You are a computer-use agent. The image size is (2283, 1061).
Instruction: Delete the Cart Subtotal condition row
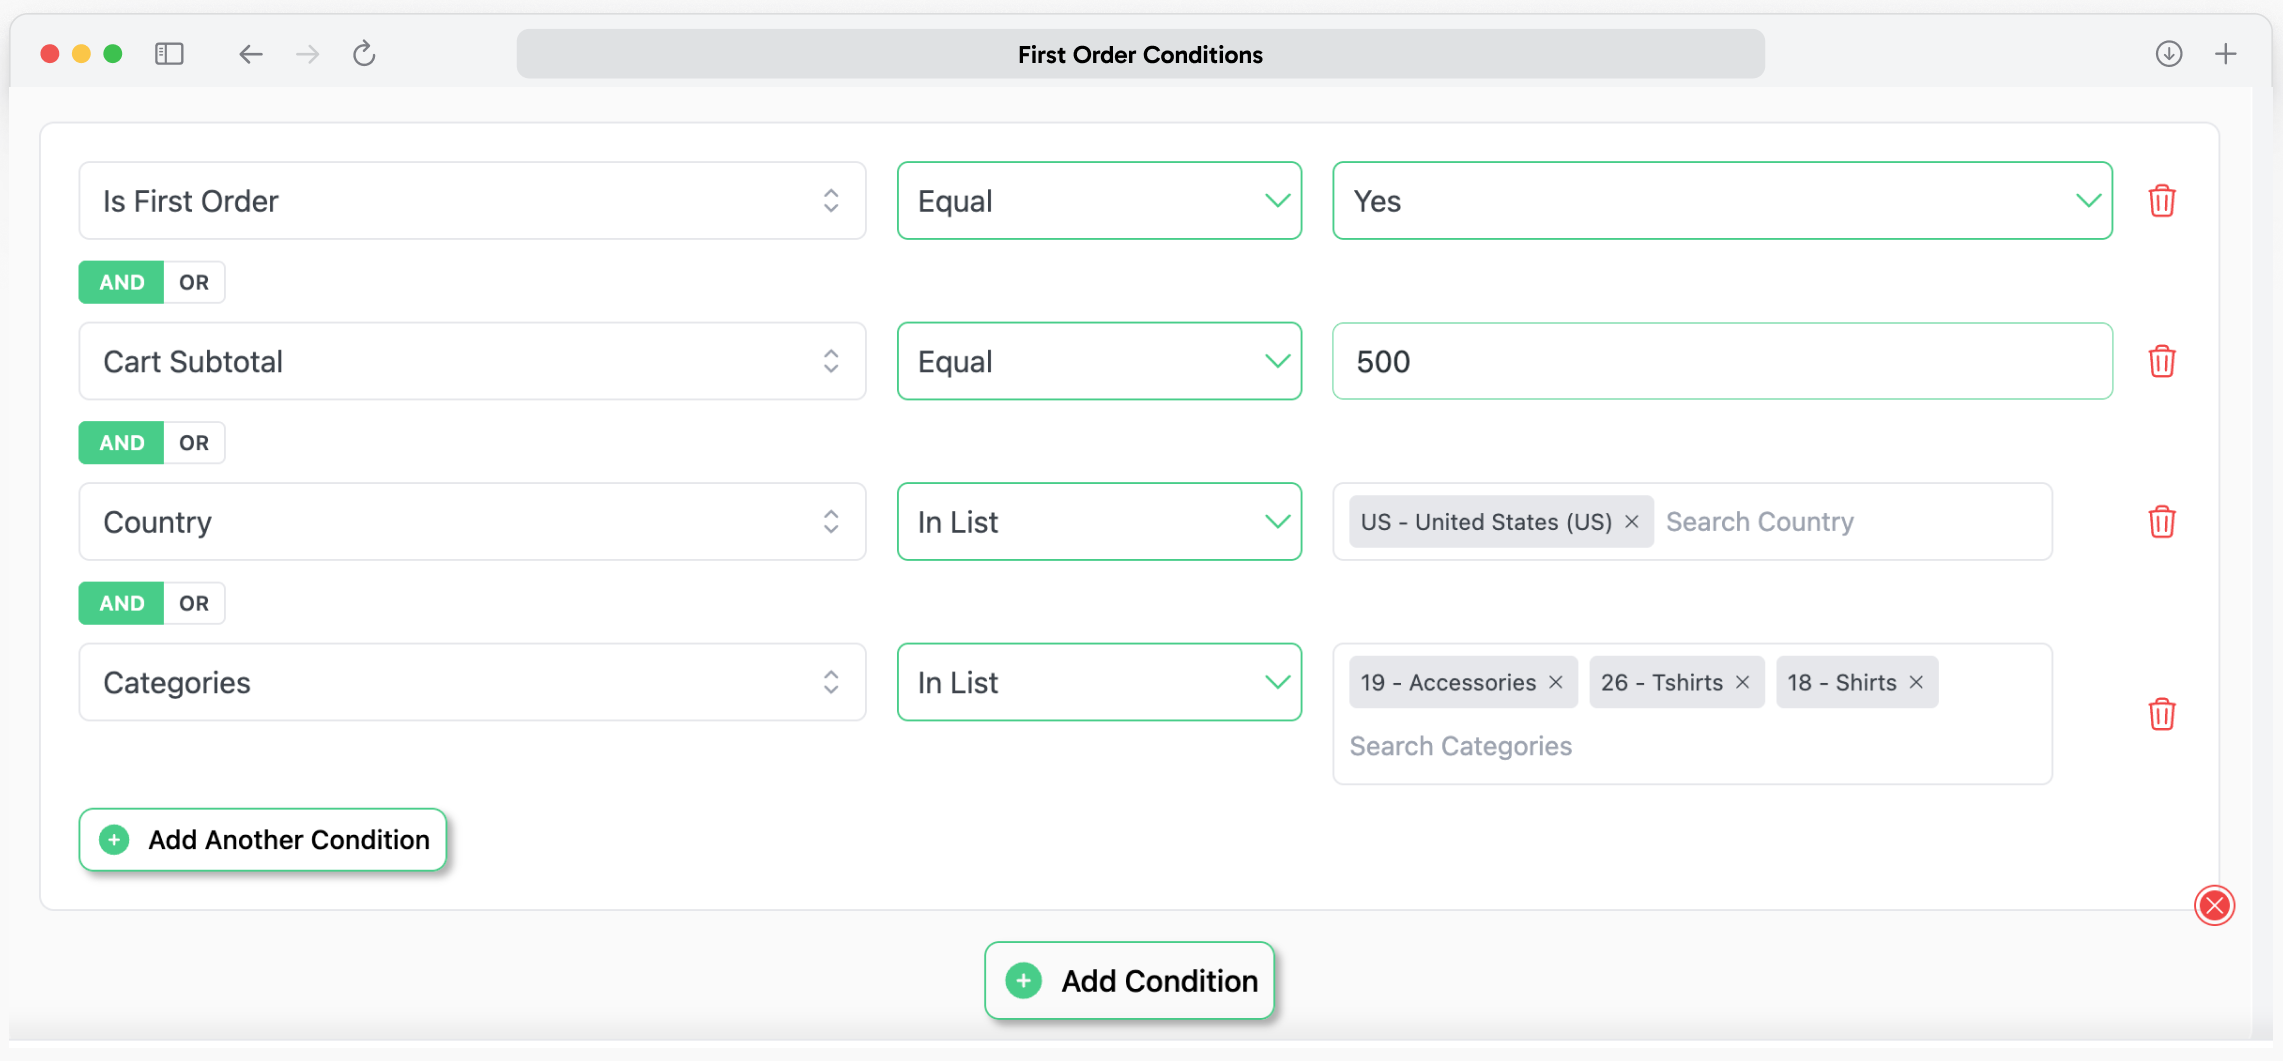(2161, 361)
